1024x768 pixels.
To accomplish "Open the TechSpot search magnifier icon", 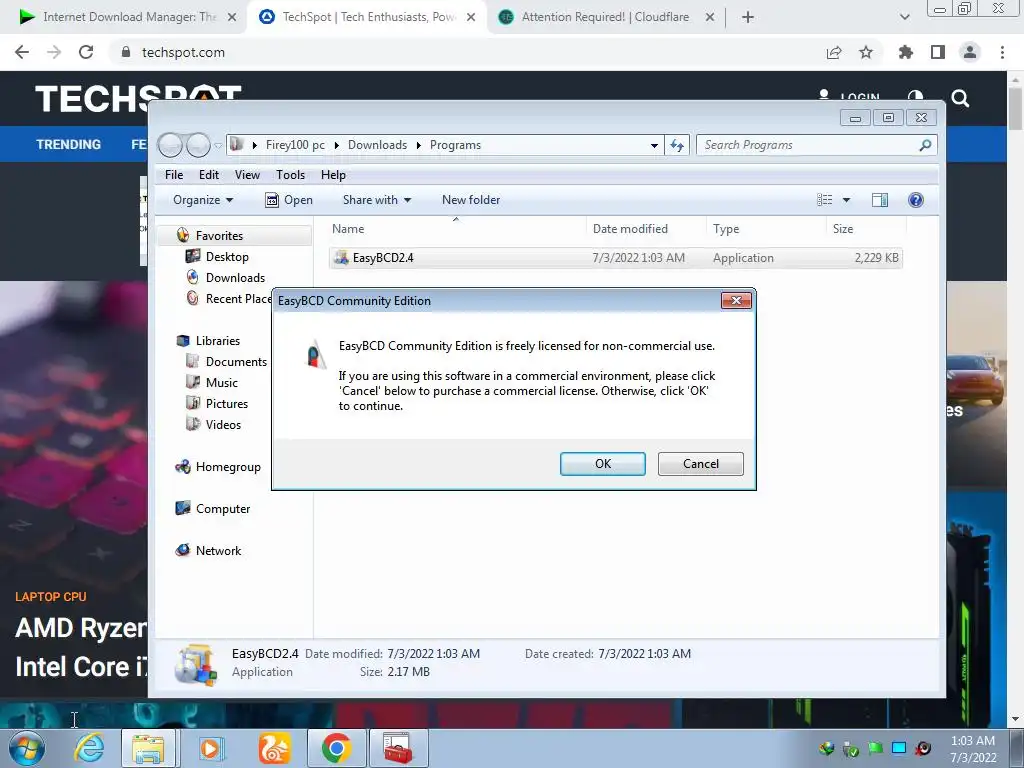I will (x=960, y=98).
